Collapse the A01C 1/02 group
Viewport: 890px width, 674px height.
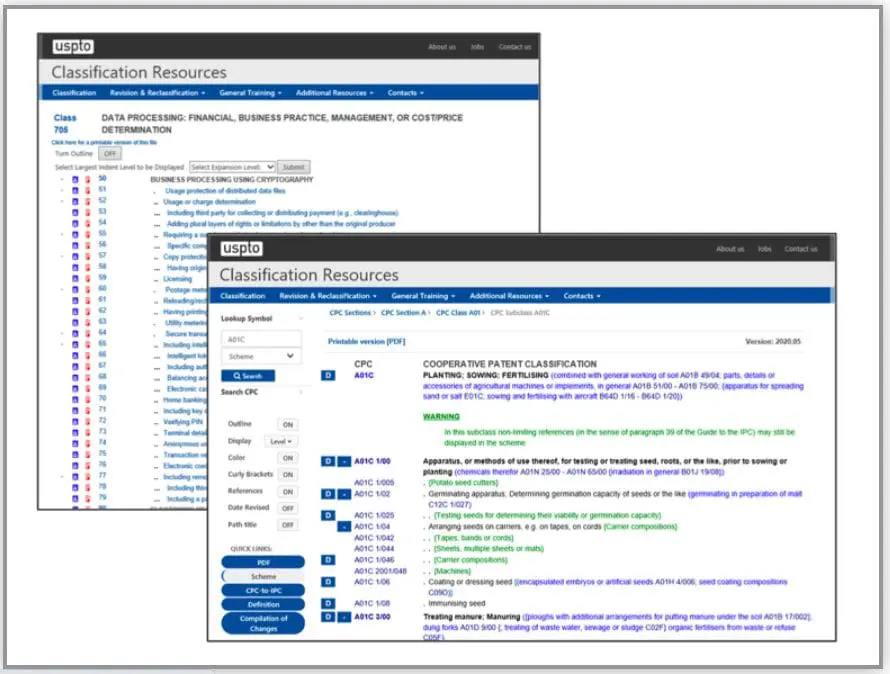click(344, 494)
